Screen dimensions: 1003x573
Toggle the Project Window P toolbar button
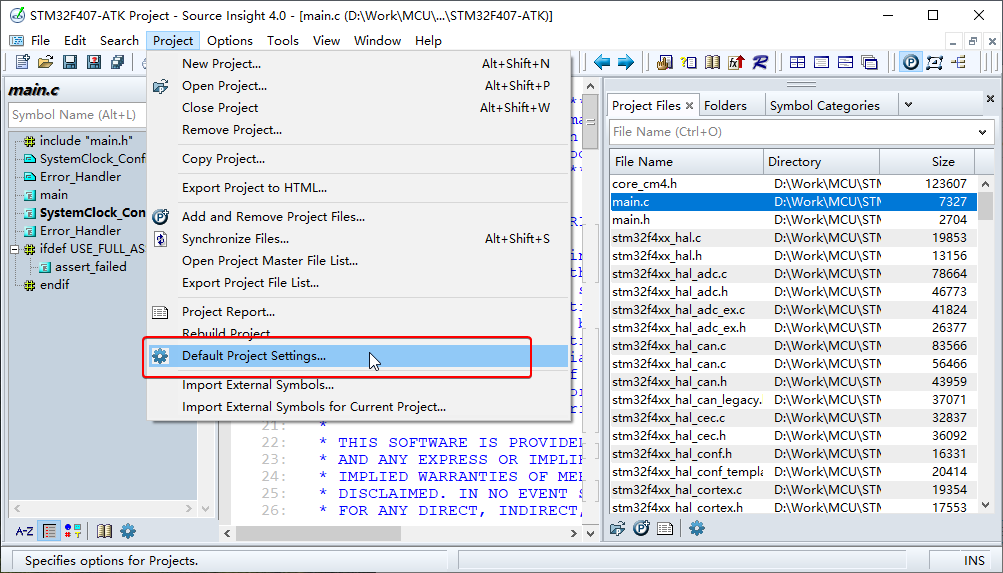coord(911,62)
